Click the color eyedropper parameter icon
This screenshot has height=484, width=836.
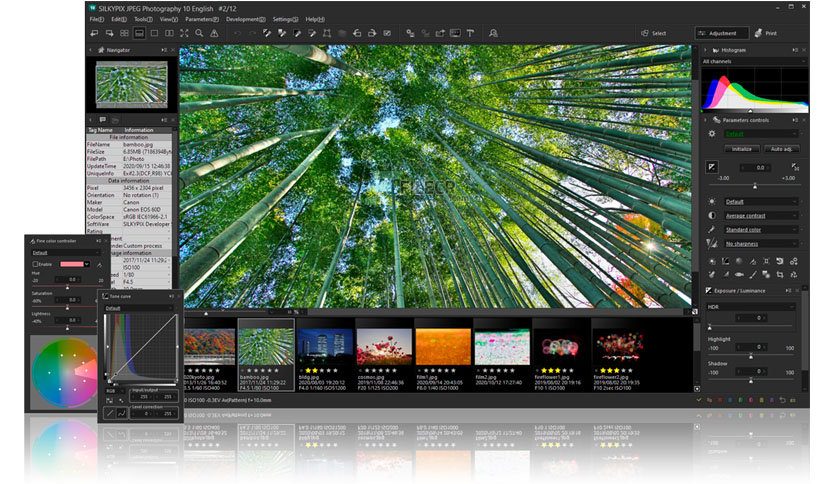pos(712,229)
